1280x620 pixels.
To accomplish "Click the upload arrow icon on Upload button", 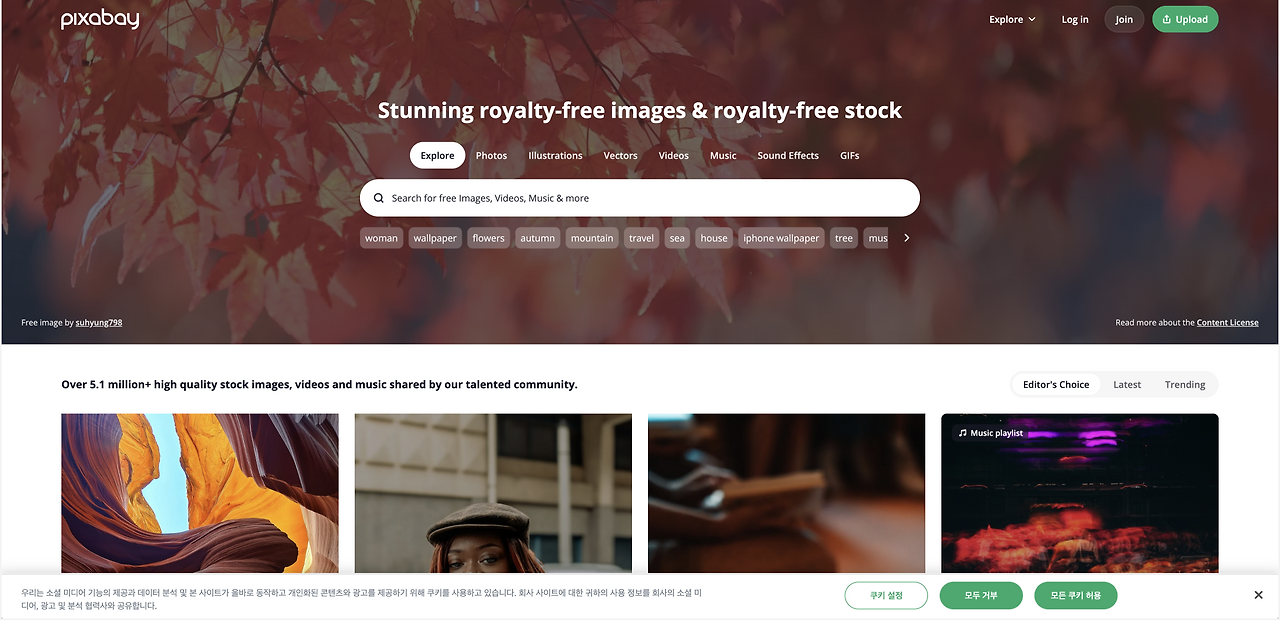I will click(1167, 19).
